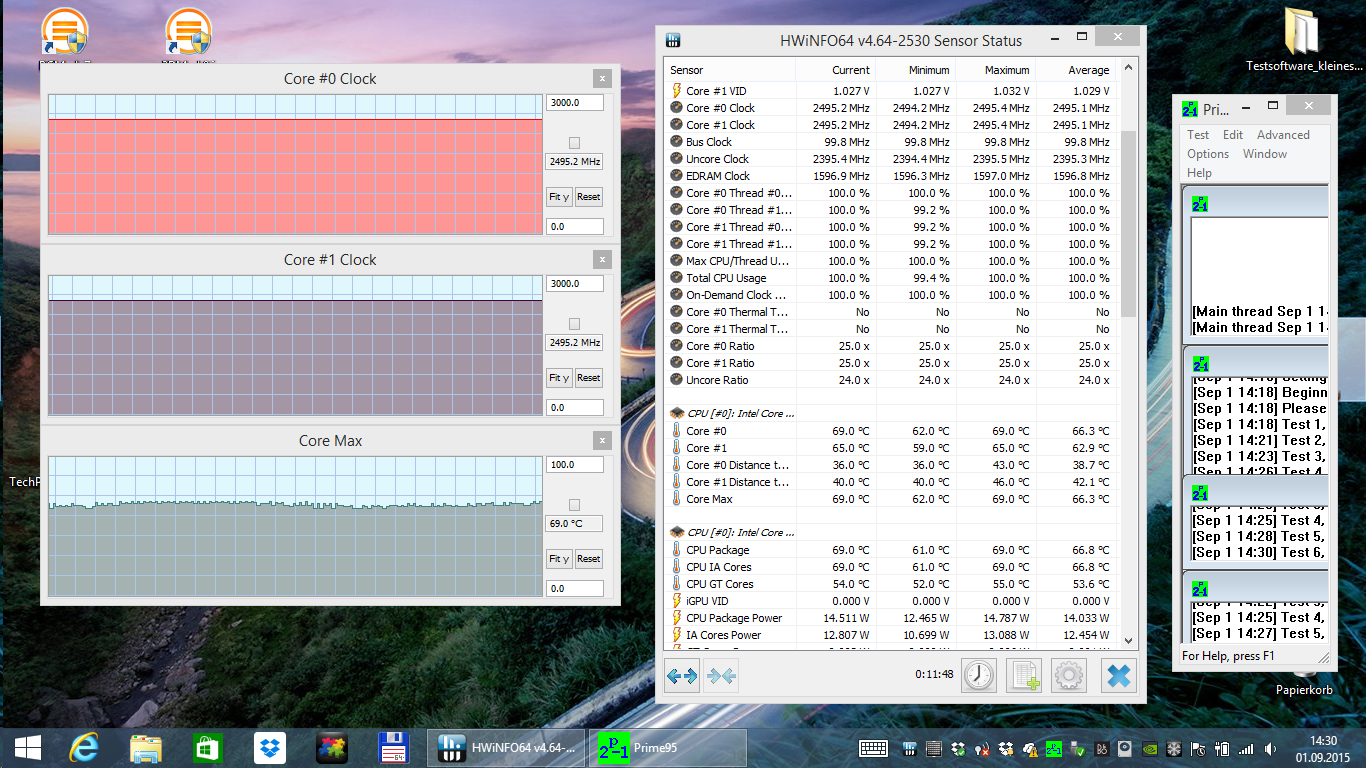Image resolution: width=1366 pixels, height=768 pixels.
Task: Click the scroll-up arrow in HWiNFO64 sensor list
Action: [x=1129, y=68]
